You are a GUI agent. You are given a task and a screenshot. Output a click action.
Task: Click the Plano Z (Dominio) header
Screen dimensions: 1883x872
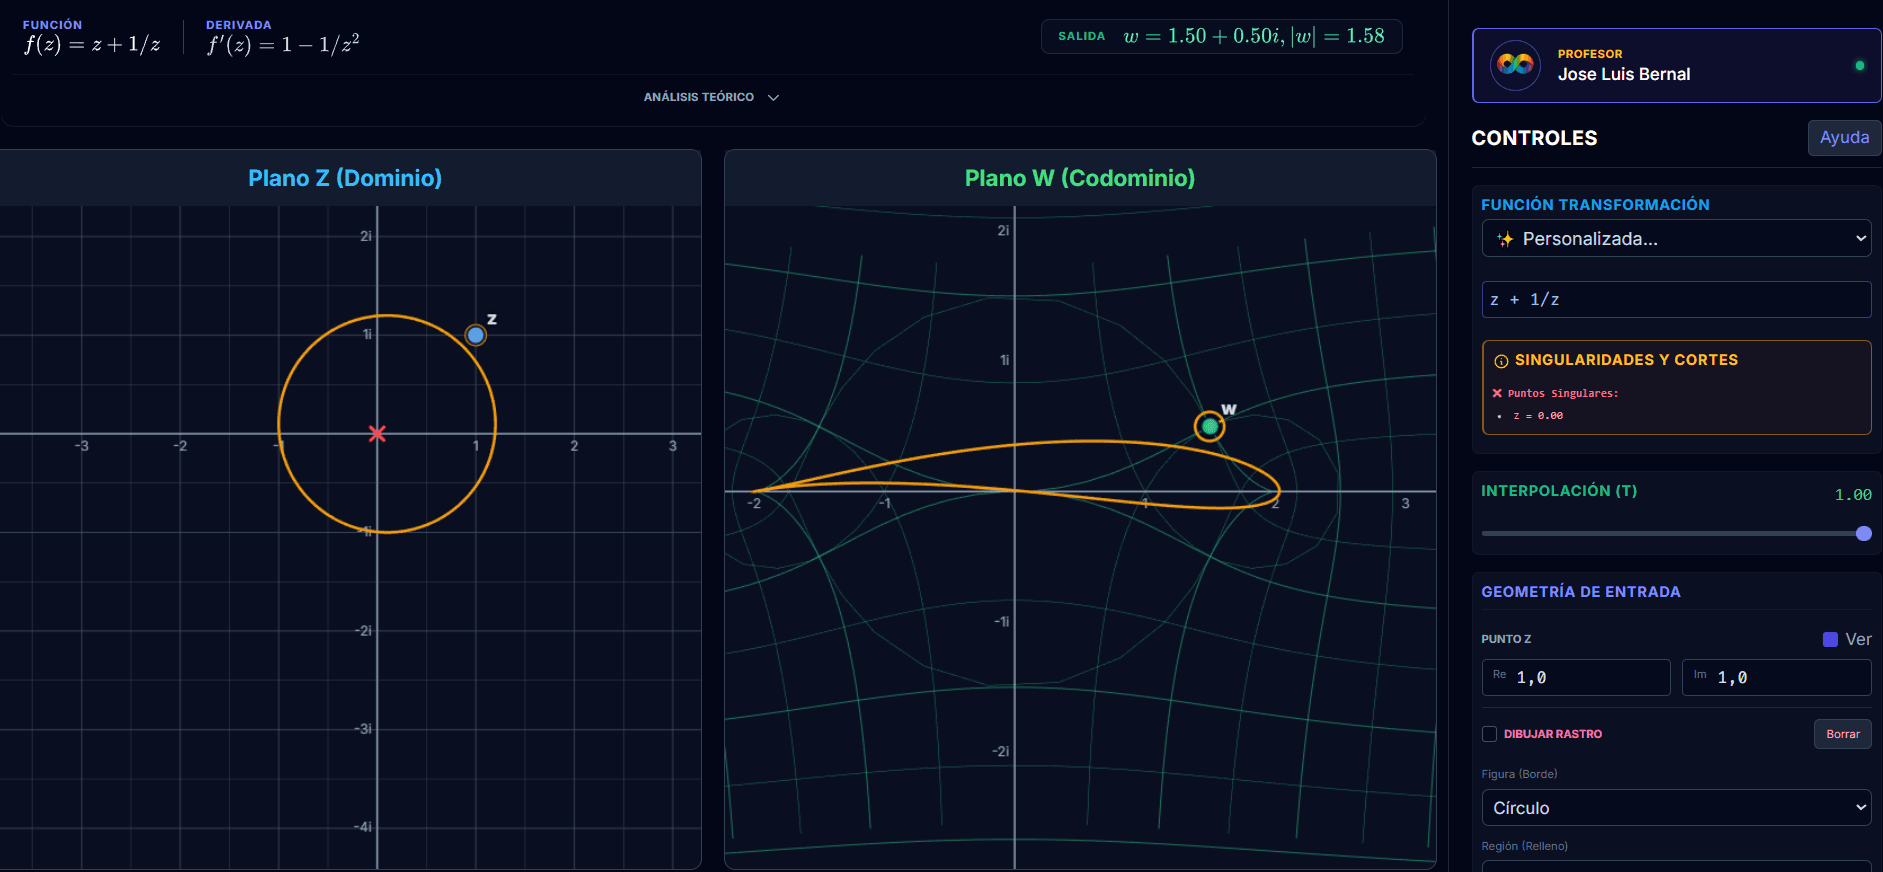(345, 178)
